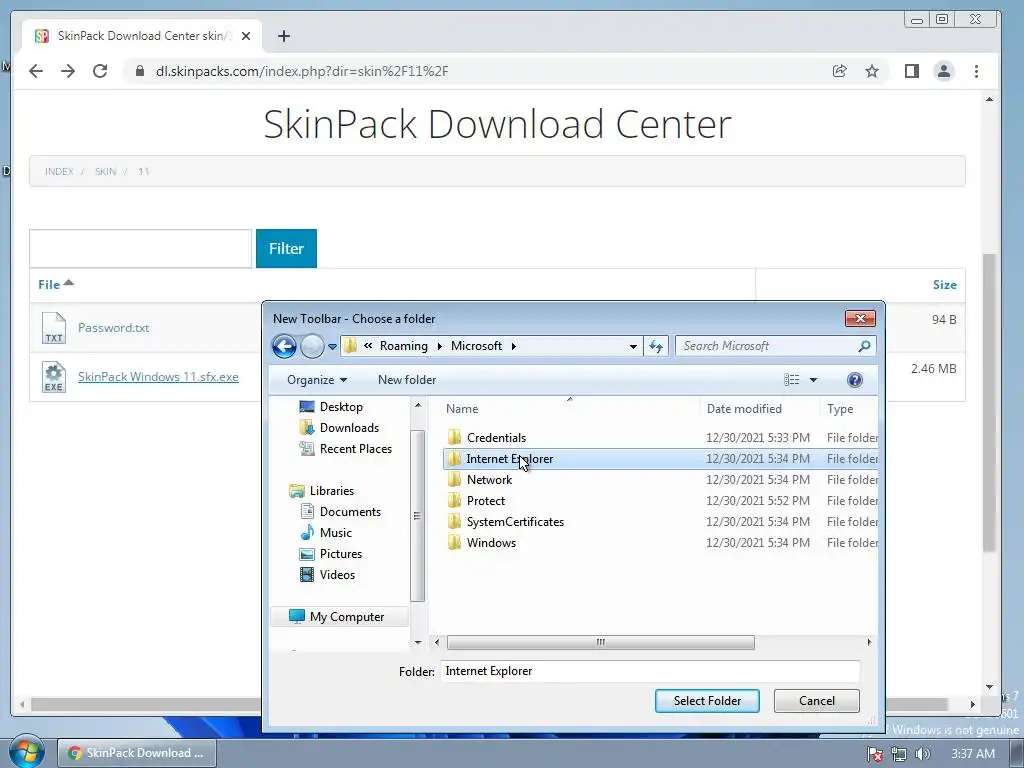The height and width of the screenshot is (768, 1024).
Task: Select the Credentials folder
Action: point(496,438)
